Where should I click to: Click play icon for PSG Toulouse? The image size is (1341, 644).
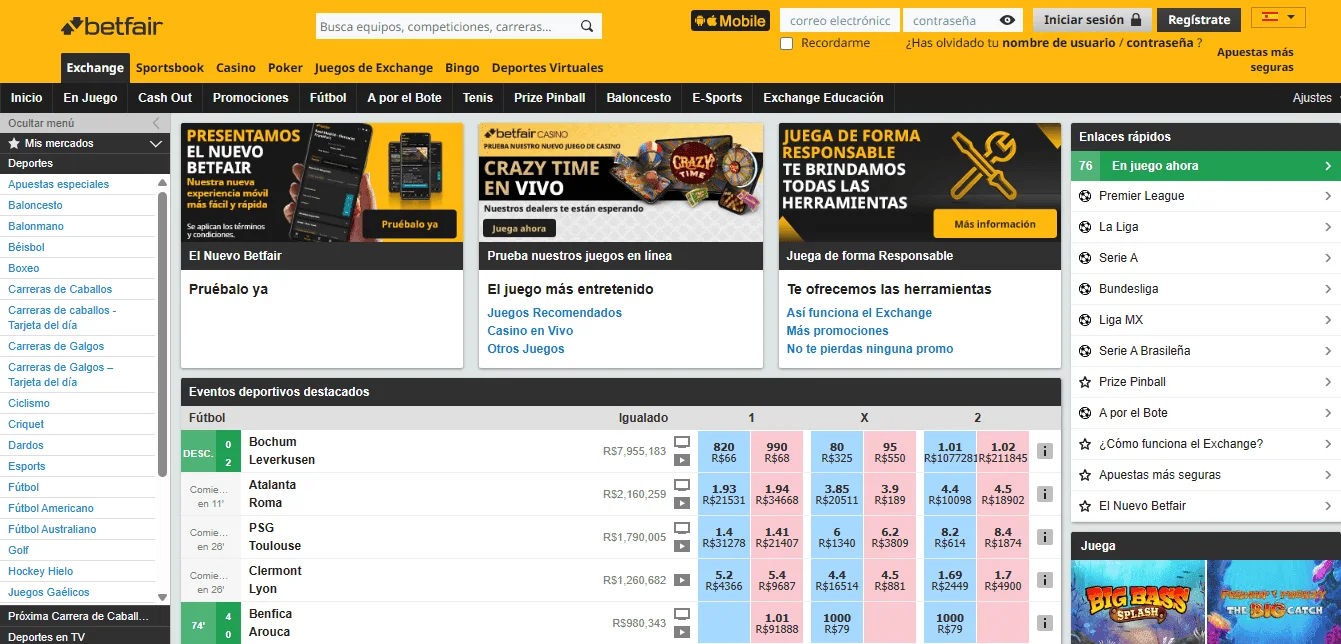pyautogui.click(x=682, y=547)
